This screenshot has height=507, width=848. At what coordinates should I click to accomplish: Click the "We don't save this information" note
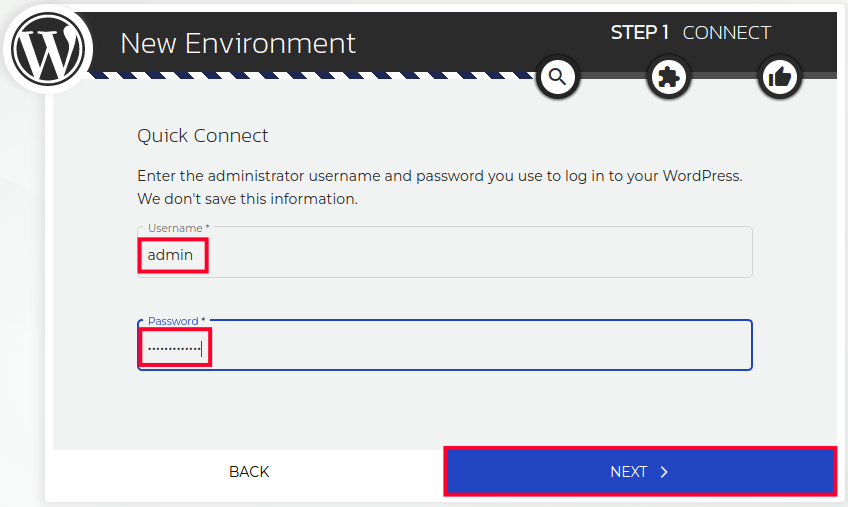[247, 199]
